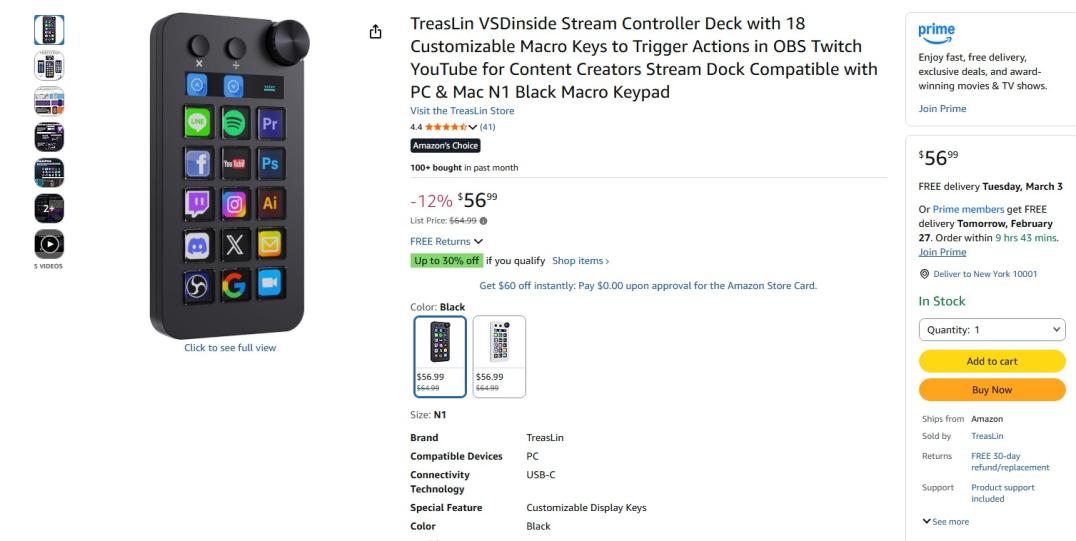Visit the TreasLin Store link
The height and width of the screenshot is (541, 1076).
click(x=462, y=111)
